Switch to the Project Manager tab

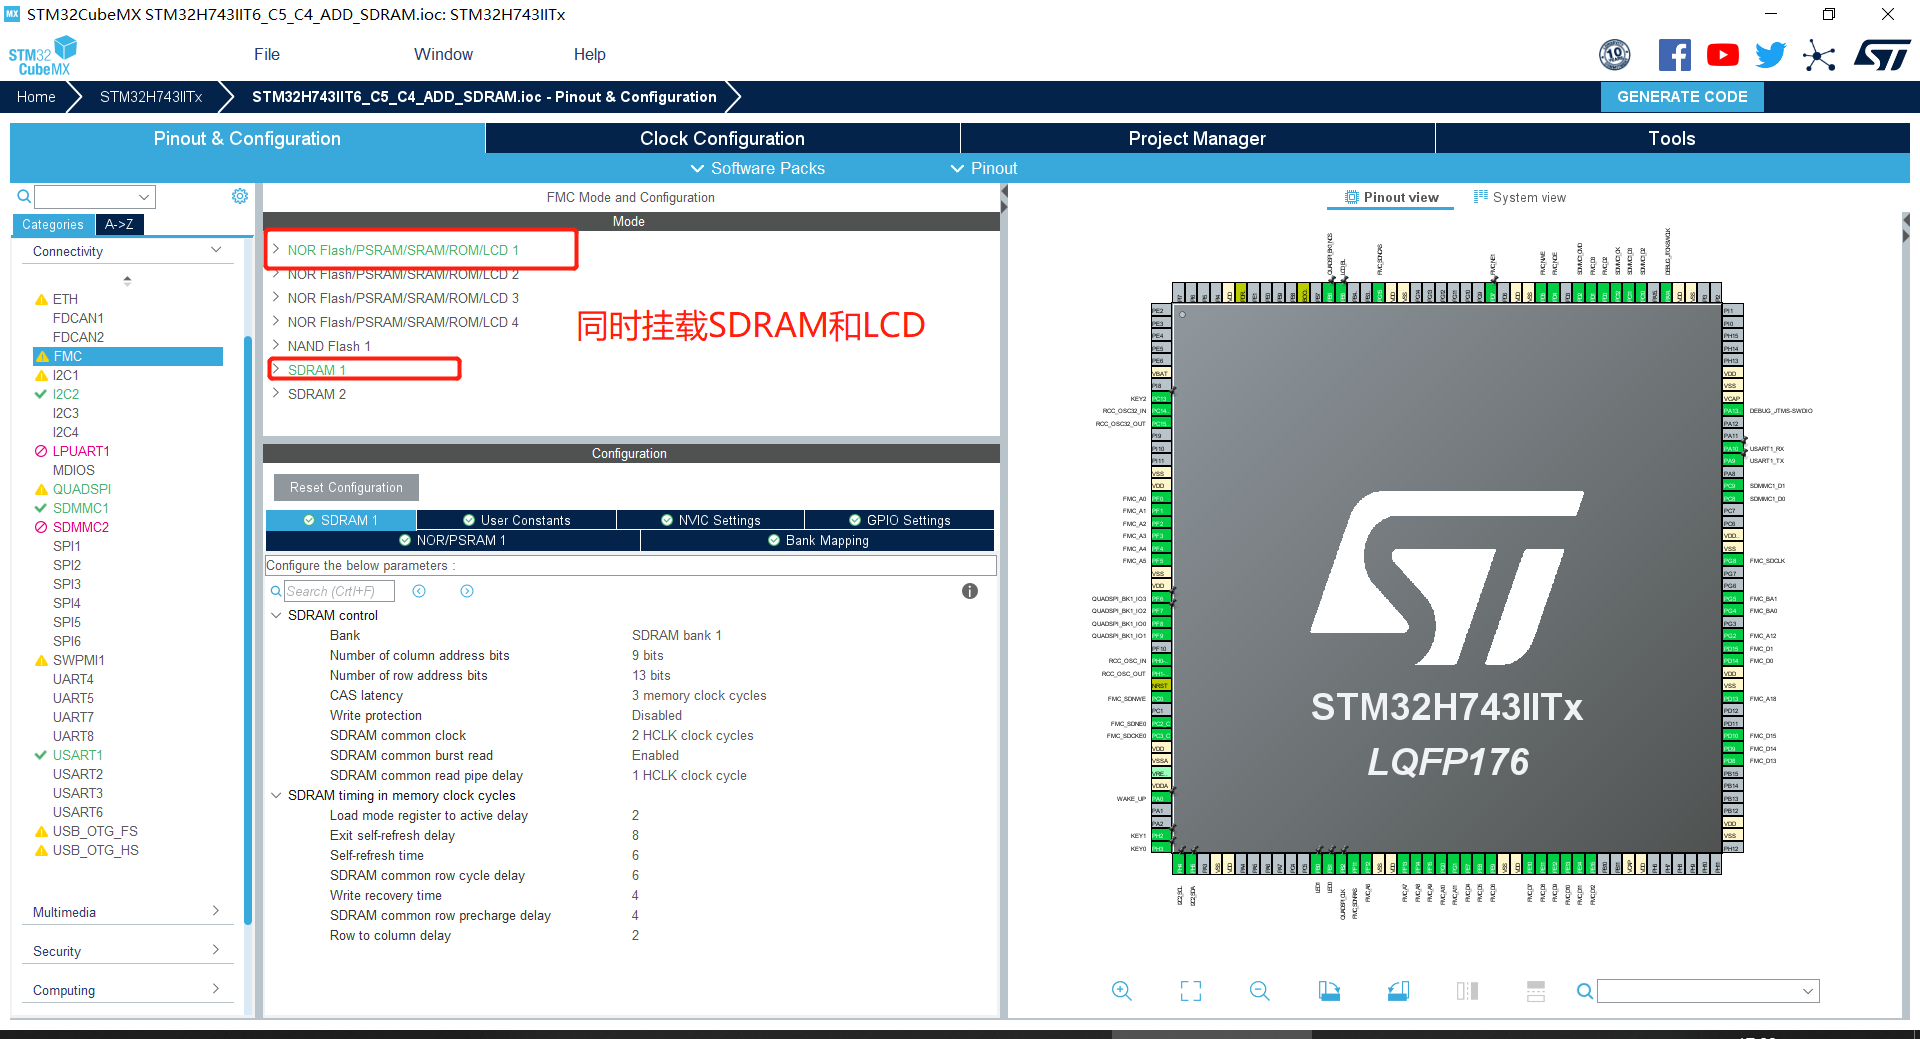(x=1197, y=138)
